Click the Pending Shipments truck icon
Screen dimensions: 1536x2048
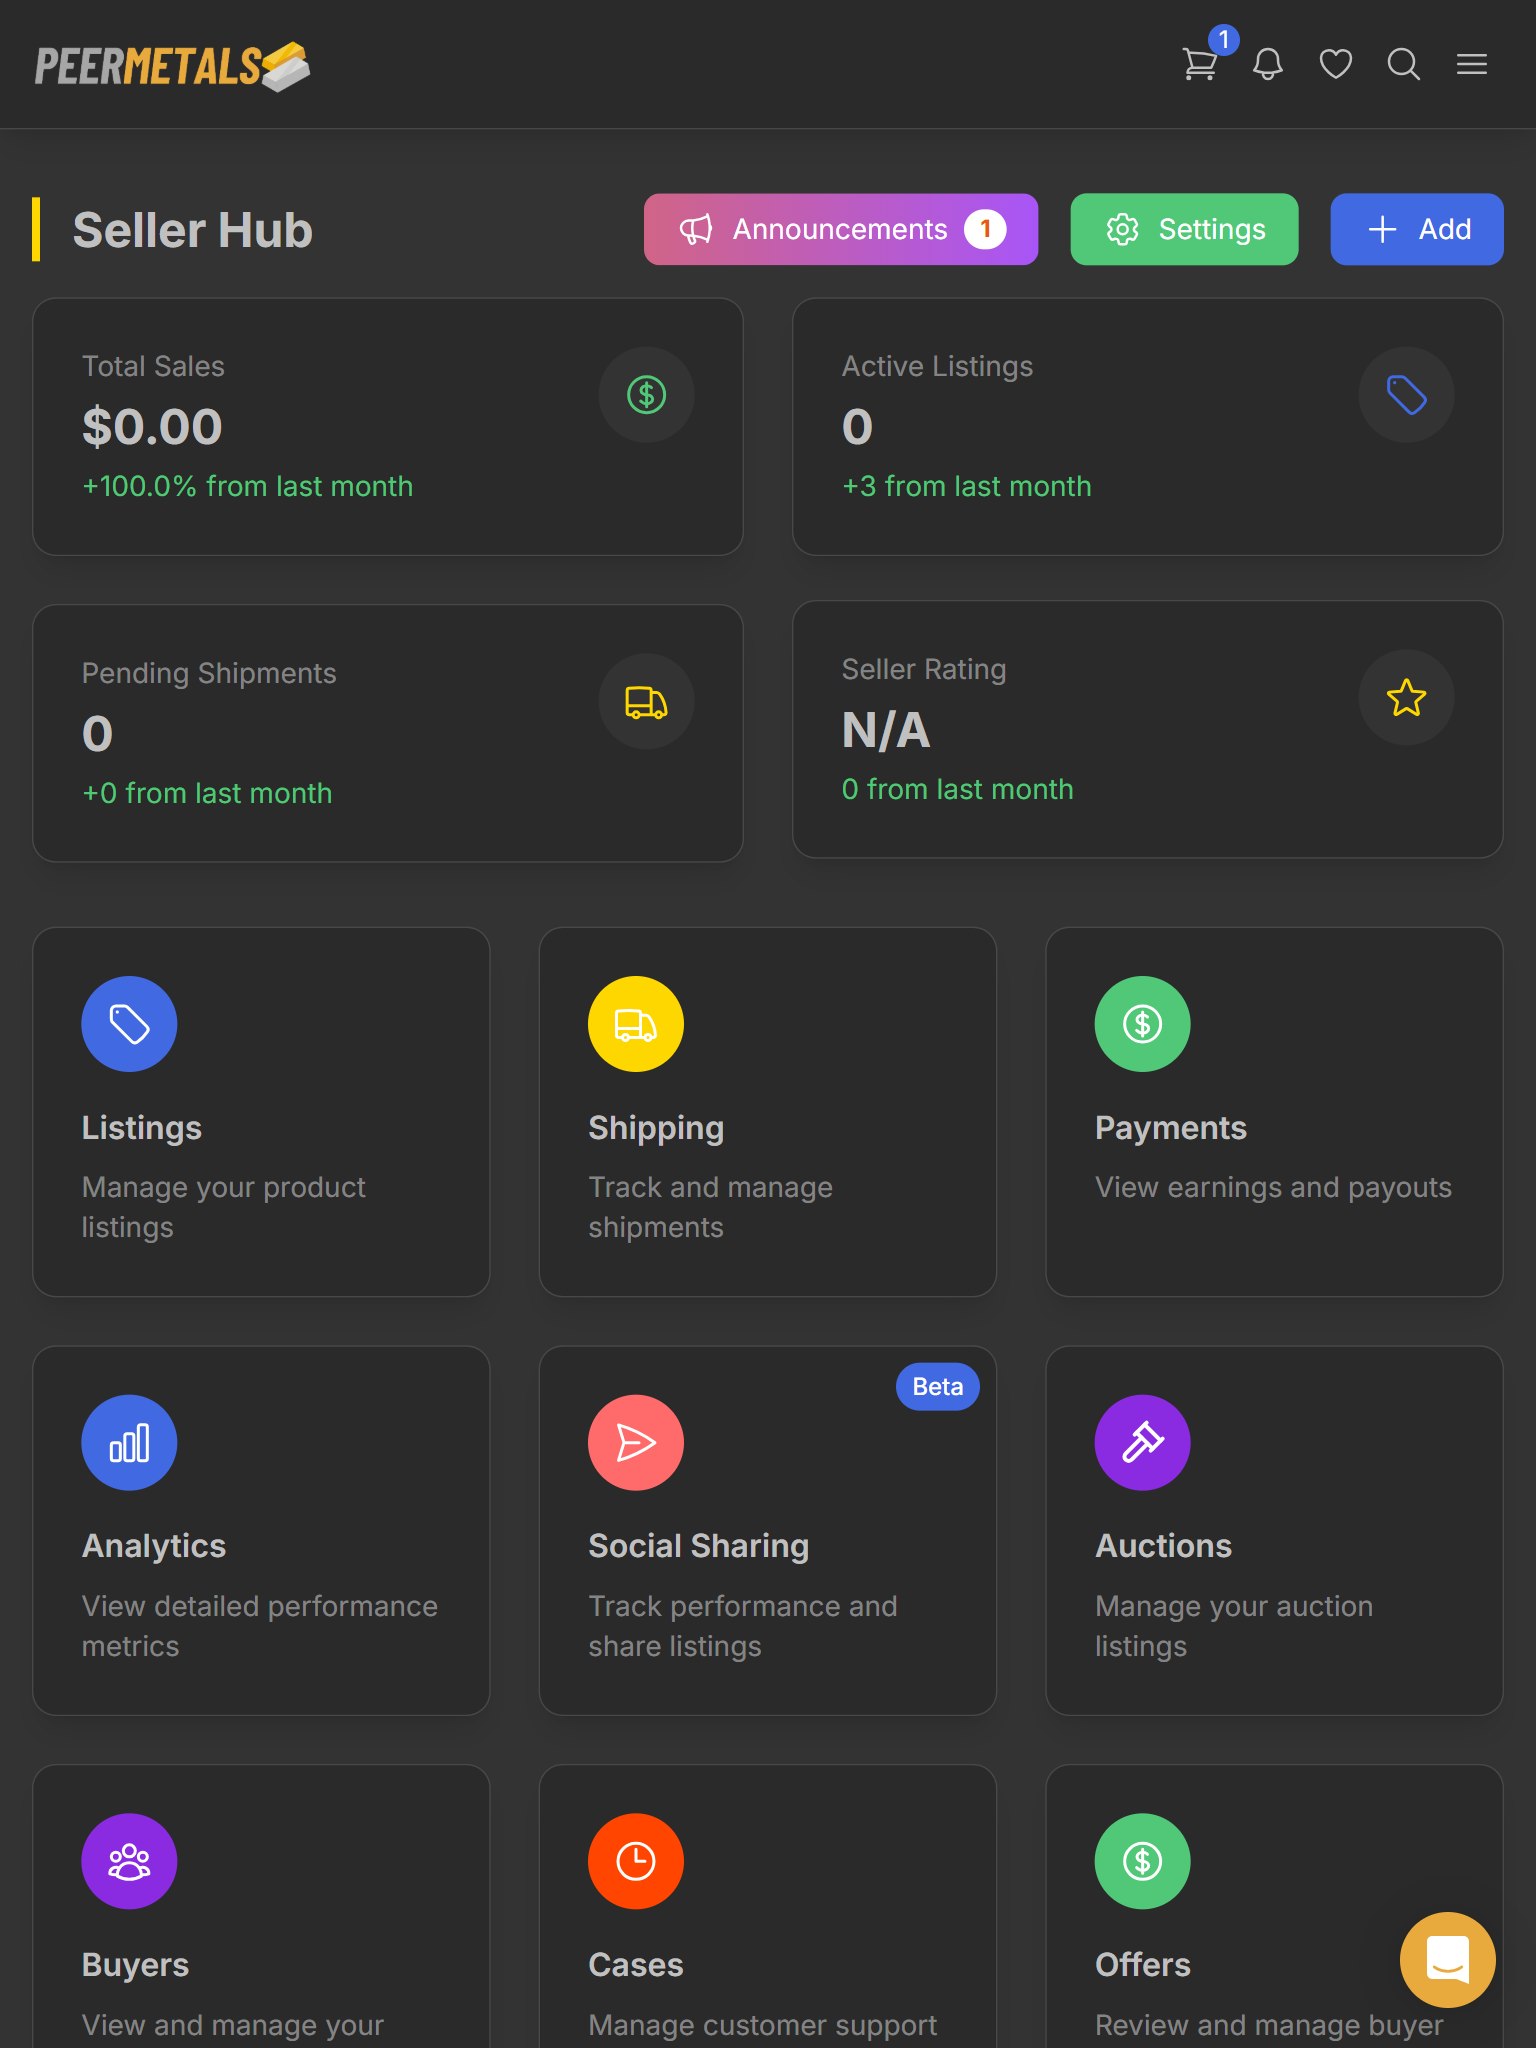click(x=646, y=702)
